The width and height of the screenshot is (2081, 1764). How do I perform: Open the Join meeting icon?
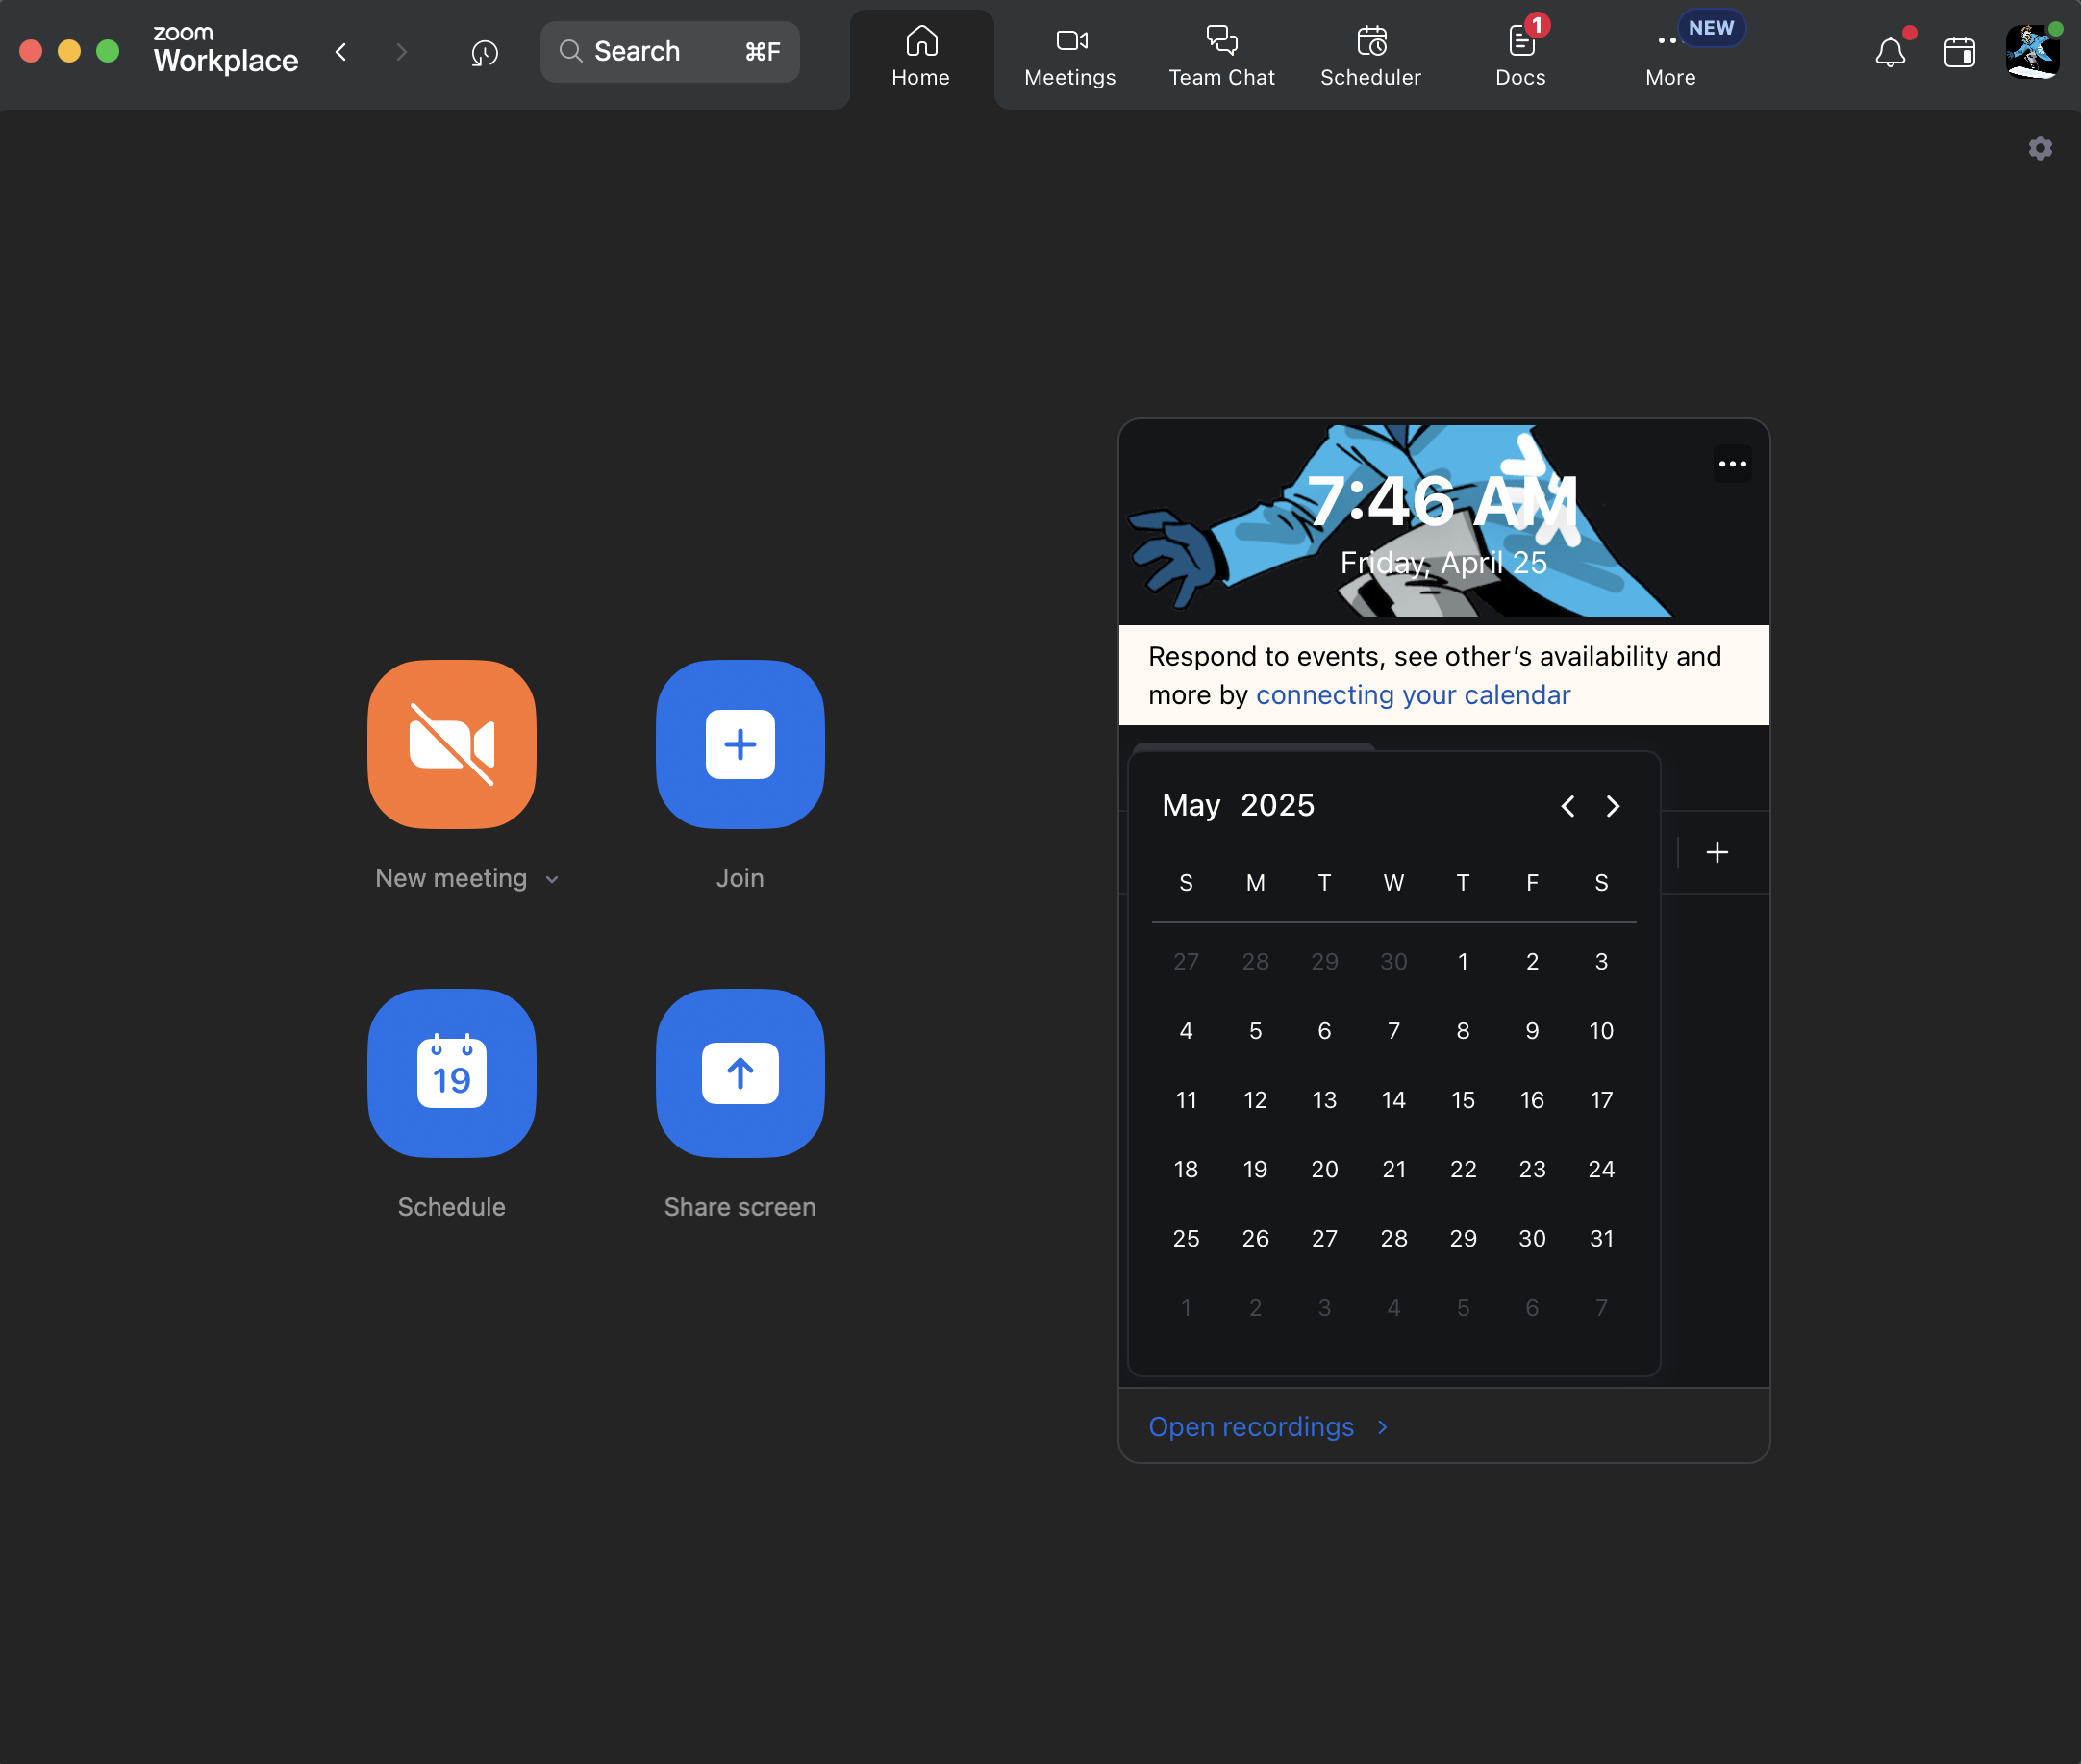click(739, 745)
